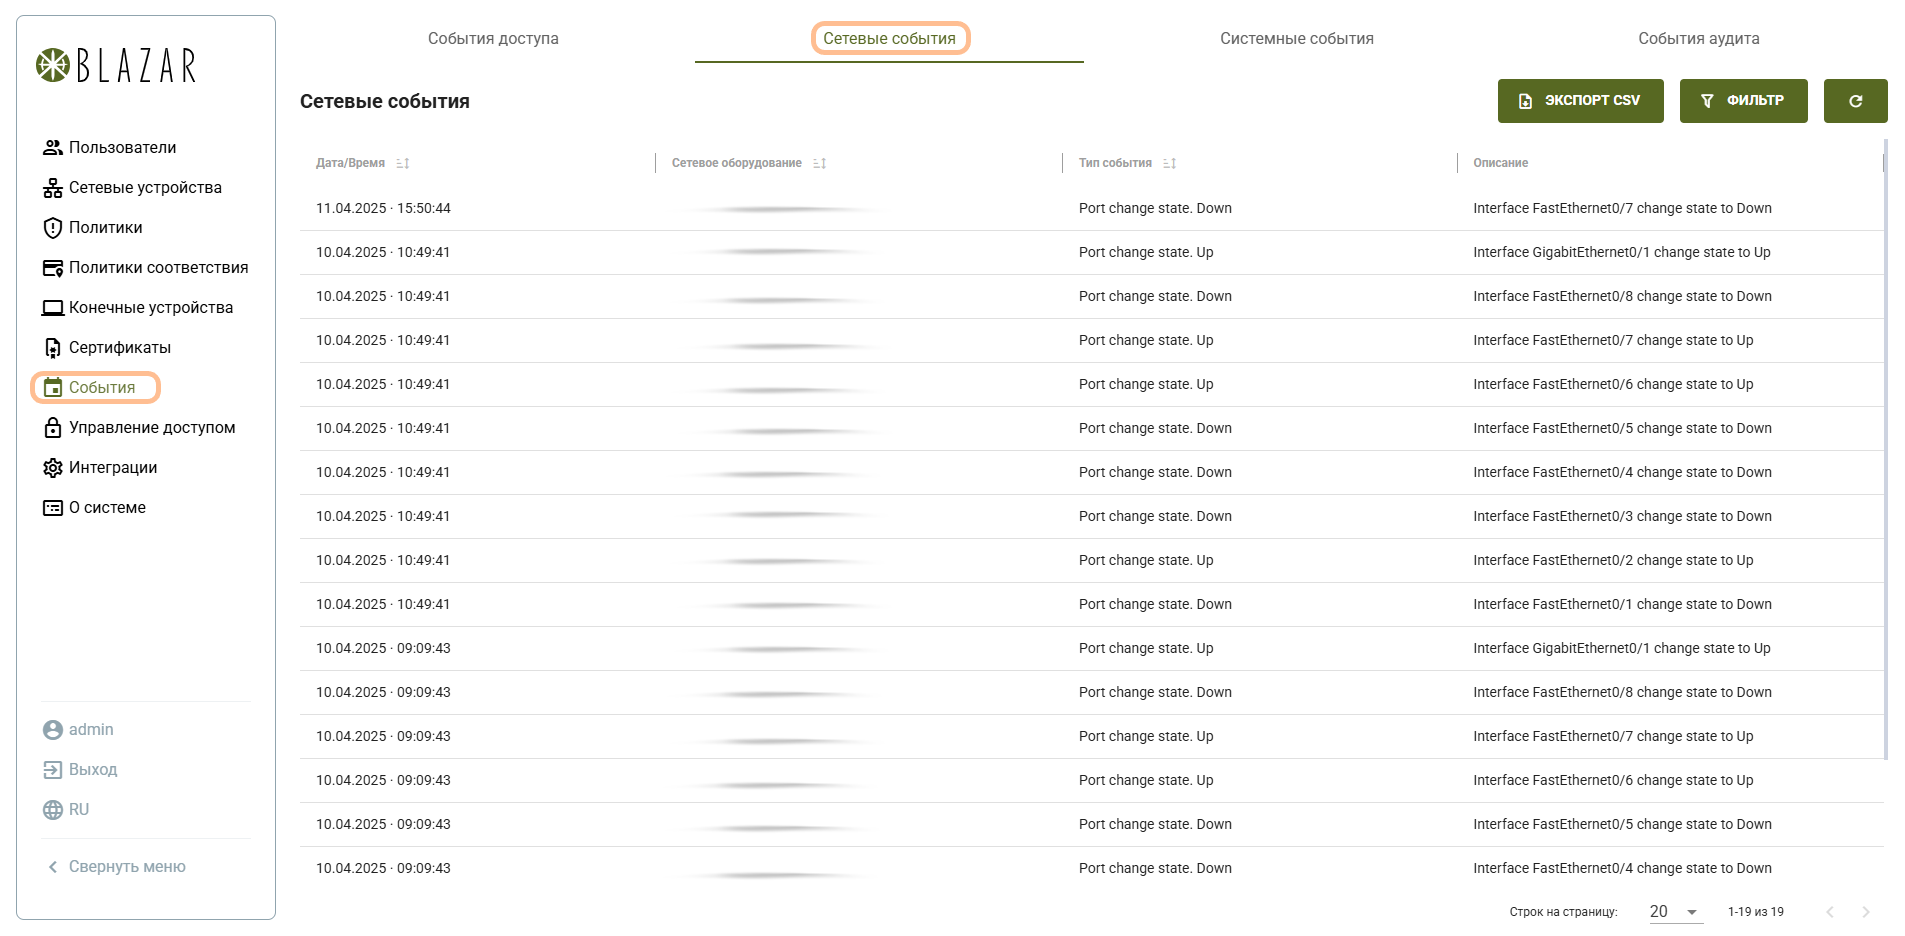Open the Certificates sidebar icon
The image size is (1905, 936).
pos(52,348)
